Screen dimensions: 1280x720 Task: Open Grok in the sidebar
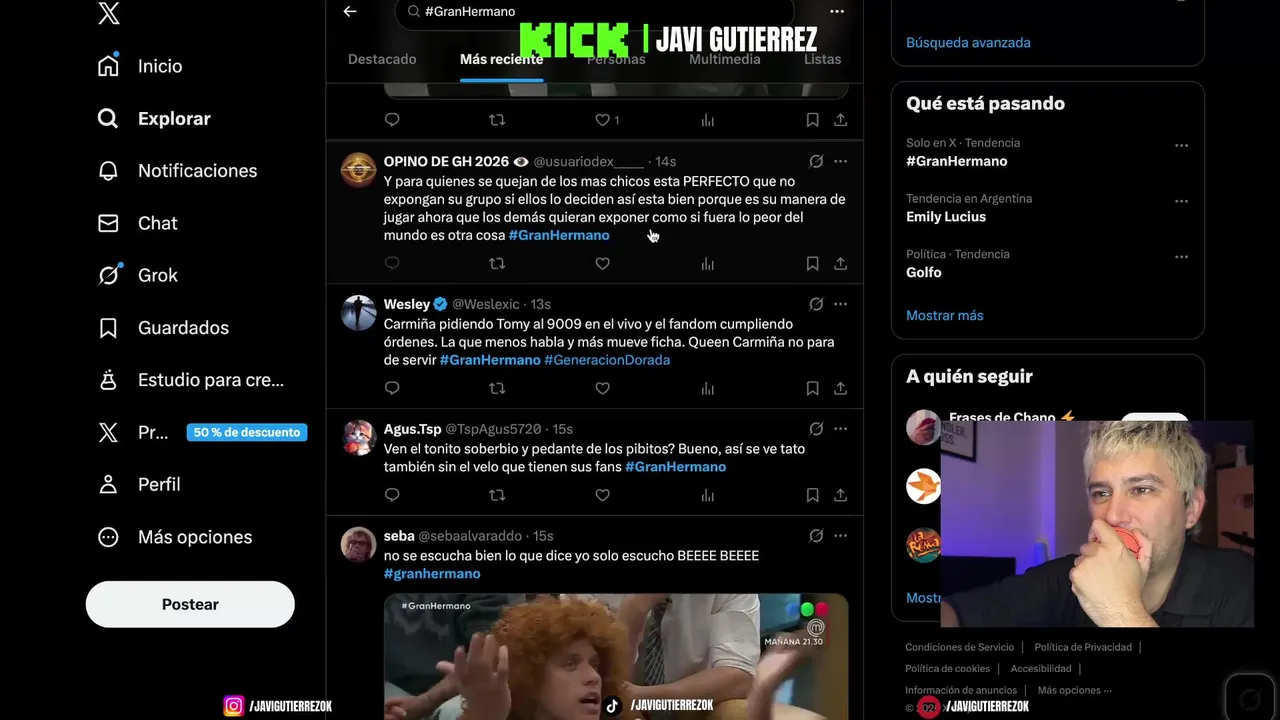click(137, 275)
